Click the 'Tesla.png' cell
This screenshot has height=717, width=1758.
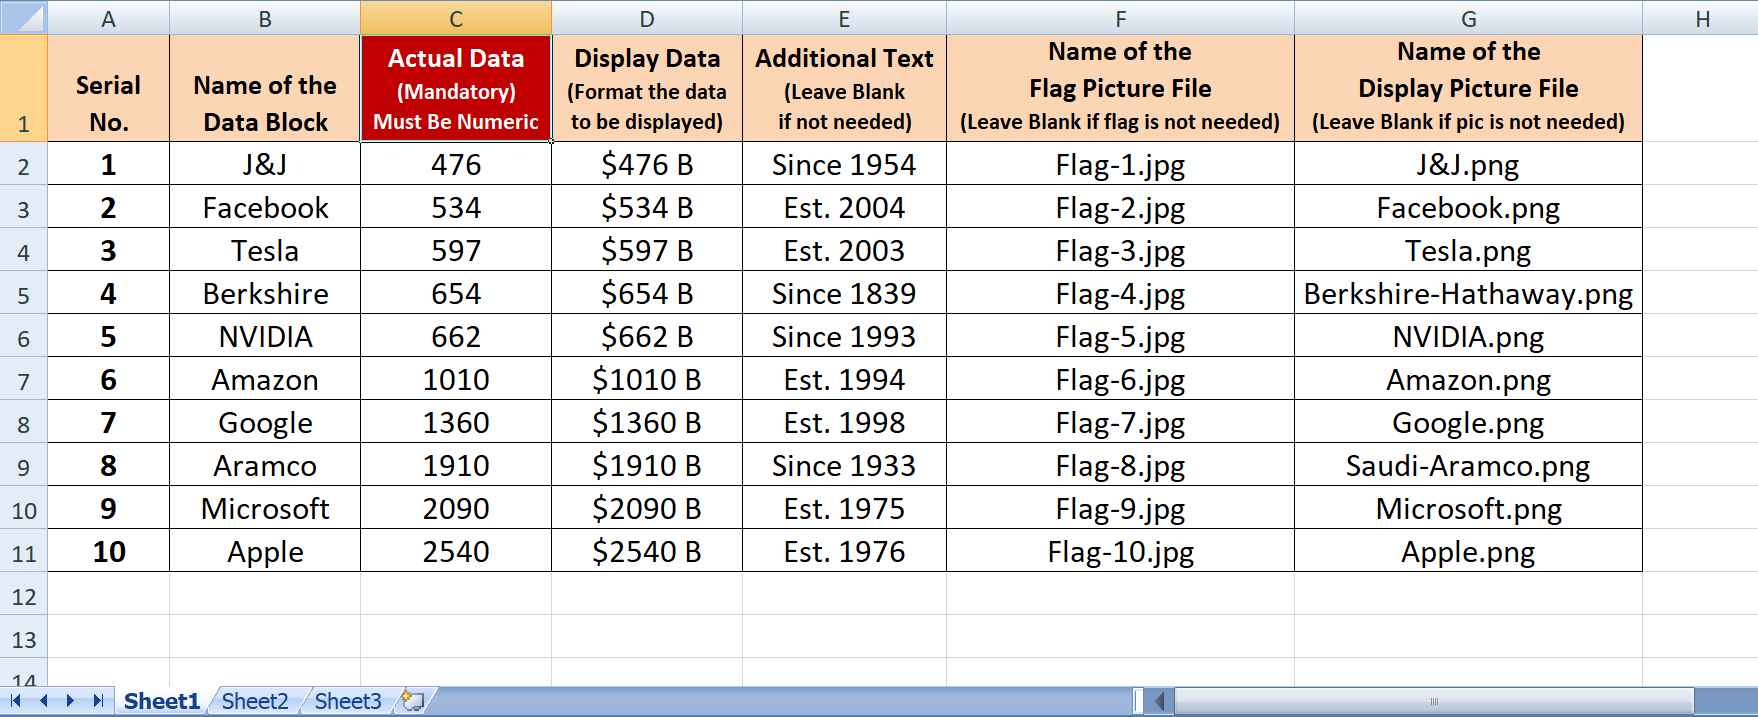coord(1468,250)
